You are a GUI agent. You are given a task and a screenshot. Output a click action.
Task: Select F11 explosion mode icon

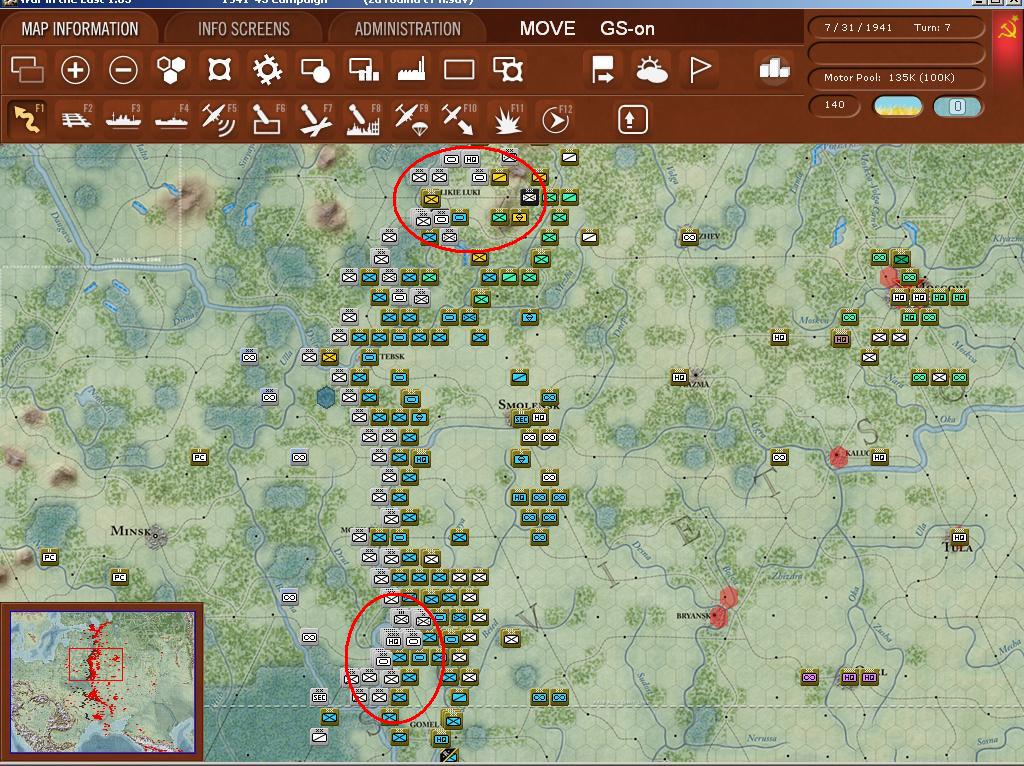pyautogui.click(x=508, y=120)
